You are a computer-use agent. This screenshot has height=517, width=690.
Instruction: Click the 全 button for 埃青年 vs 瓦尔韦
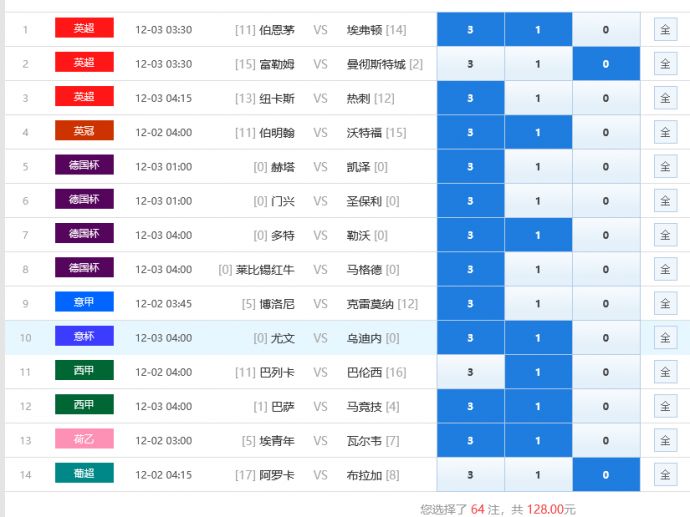click(665, 441)
